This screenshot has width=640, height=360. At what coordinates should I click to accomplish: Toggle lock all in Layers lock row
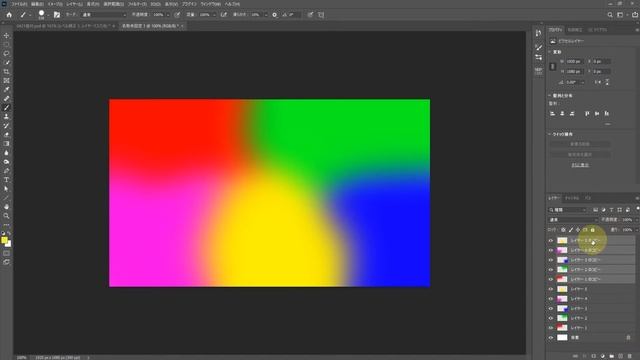[593, 230]
